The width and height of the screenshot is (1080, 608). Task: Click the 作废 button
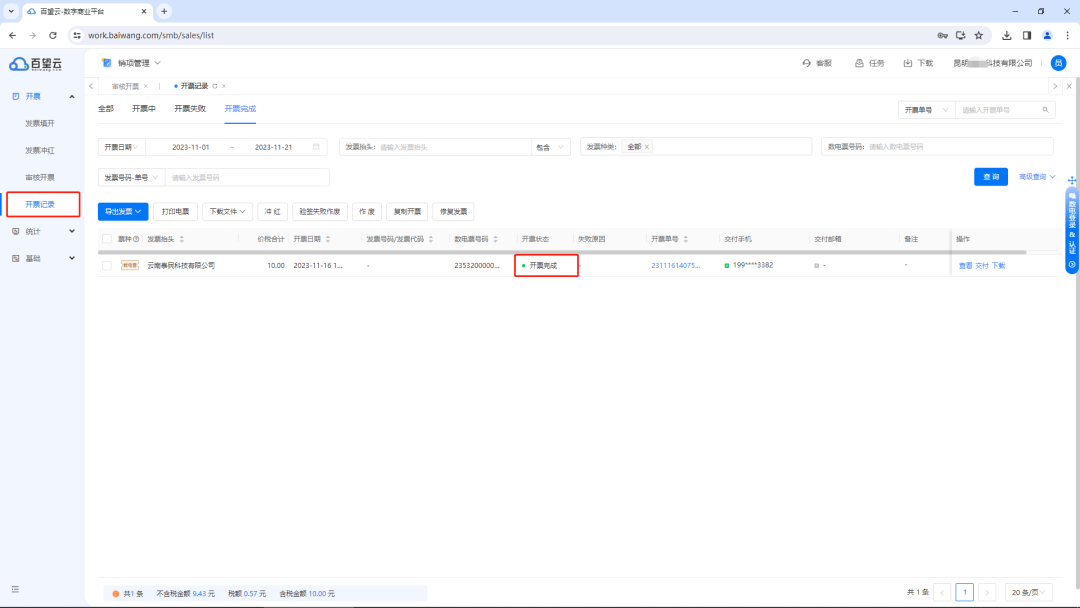367,211
